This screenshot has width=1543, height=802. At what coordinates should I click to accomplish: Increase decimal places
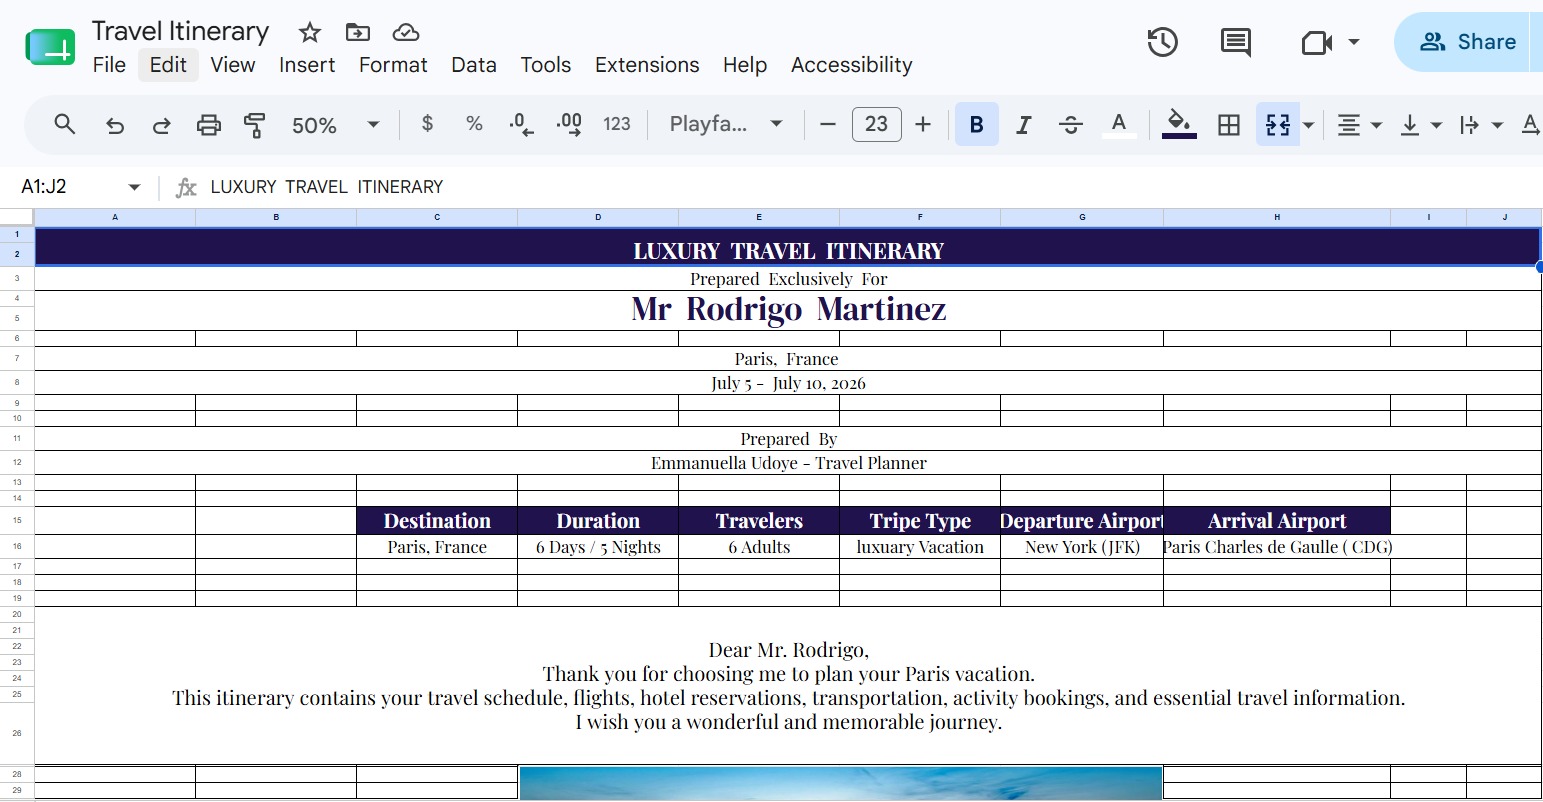point(569,124)
